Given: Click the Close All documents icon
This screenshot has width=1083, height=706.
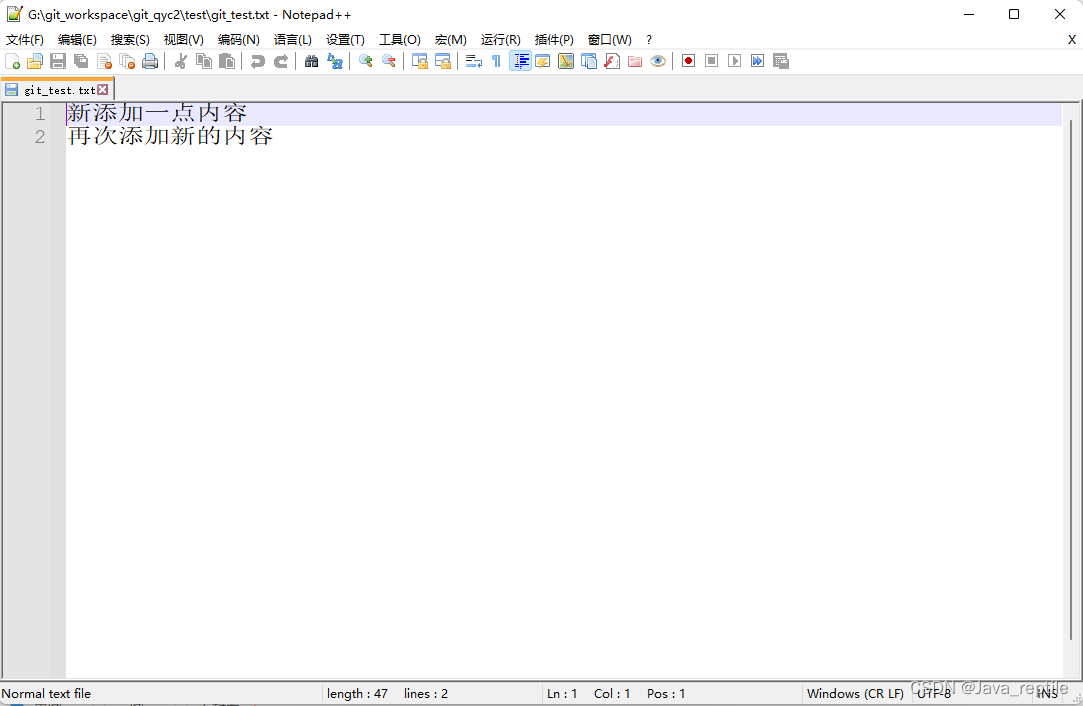Looking at the screenshot, I should pos(127,61).
